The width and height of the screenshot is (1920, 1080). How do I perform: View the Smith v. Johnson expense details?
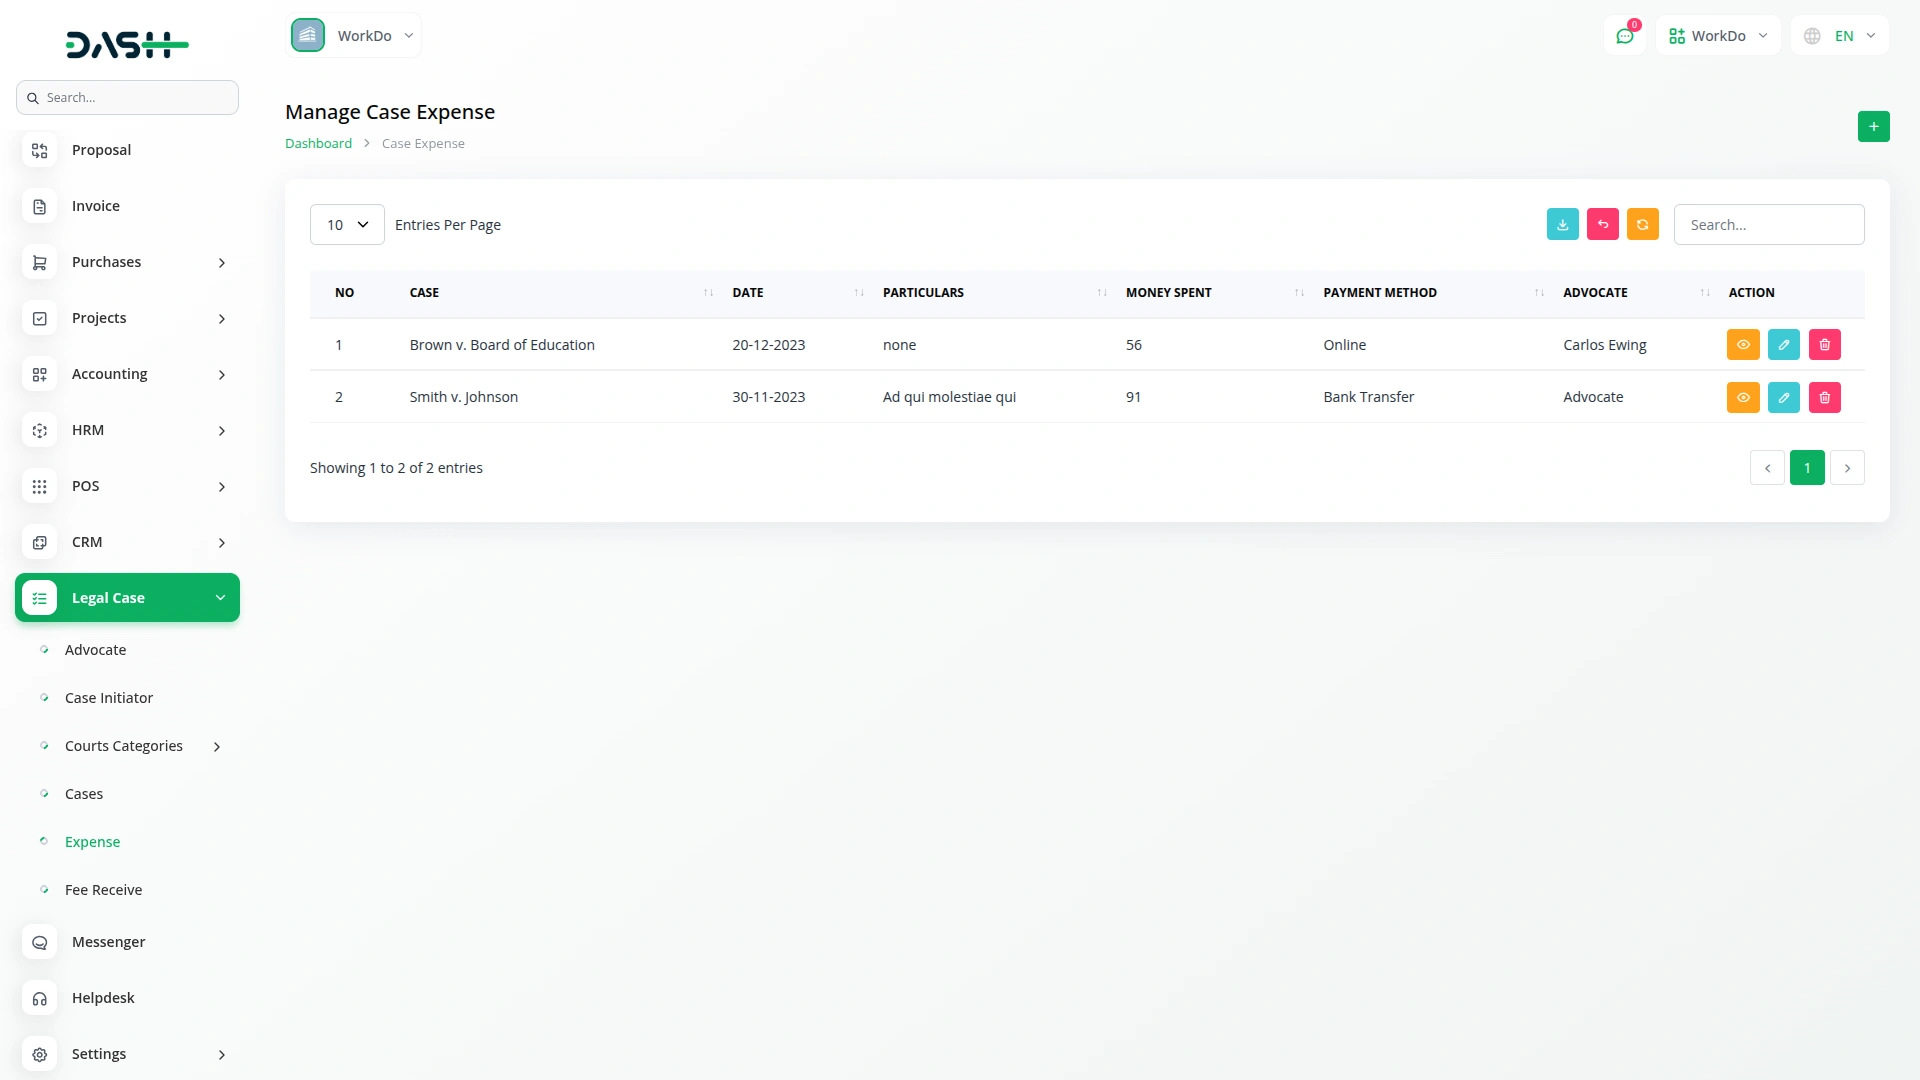[1742, 397]
